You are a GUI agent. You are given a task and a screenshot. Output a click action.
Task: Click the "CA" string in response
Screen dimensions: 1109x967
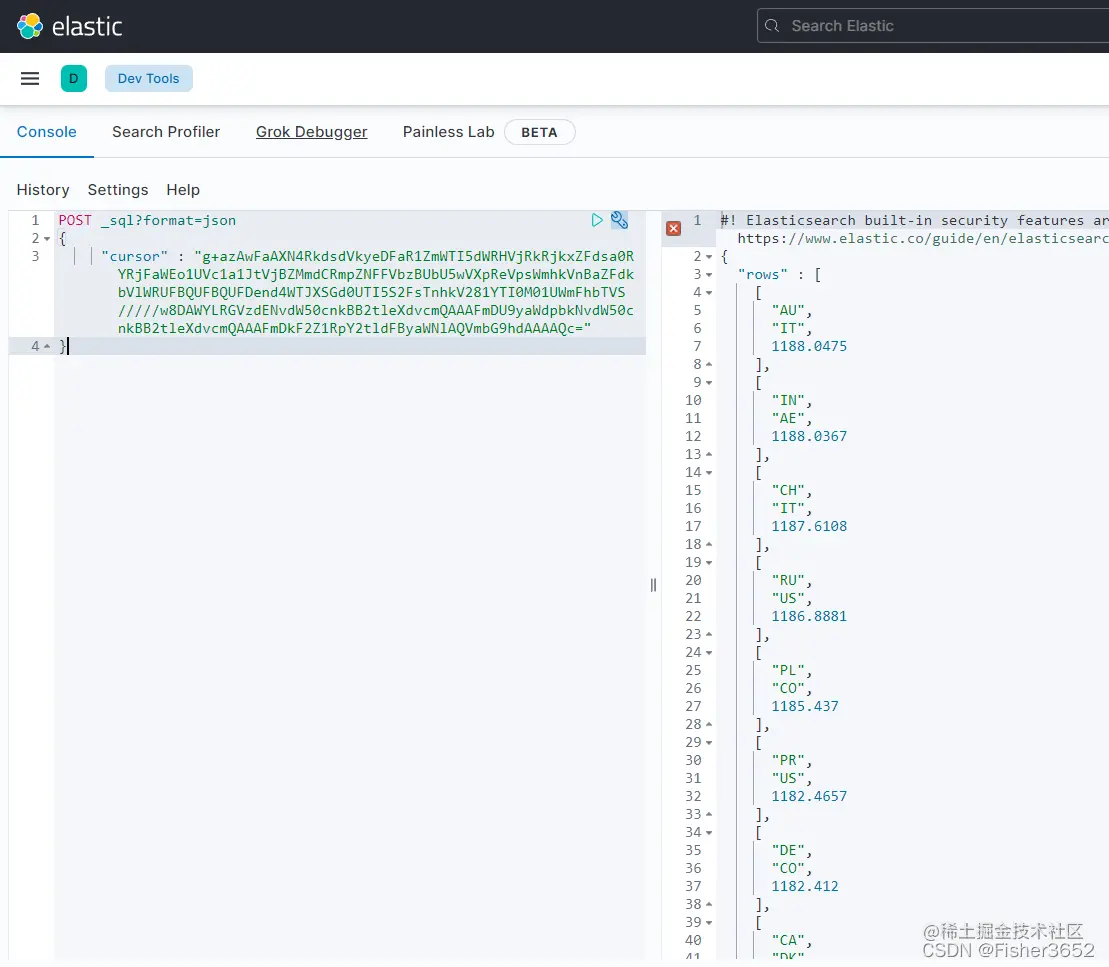788,940
